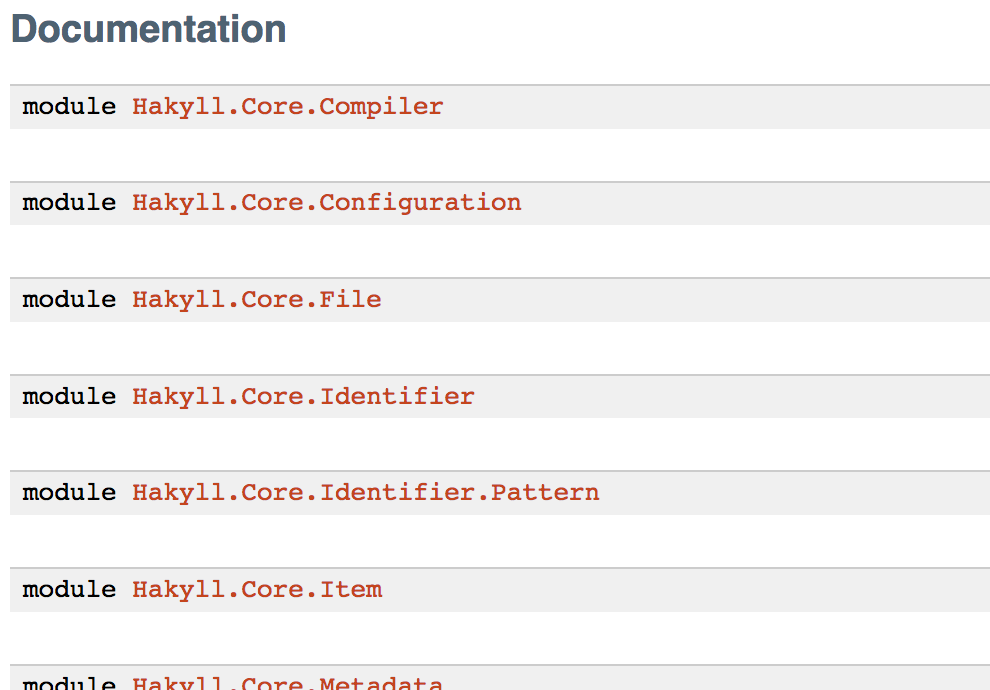990x690 pixels.
Task: Click the module keyword before Hakyll.Core.Identifier
Action: 69,396
